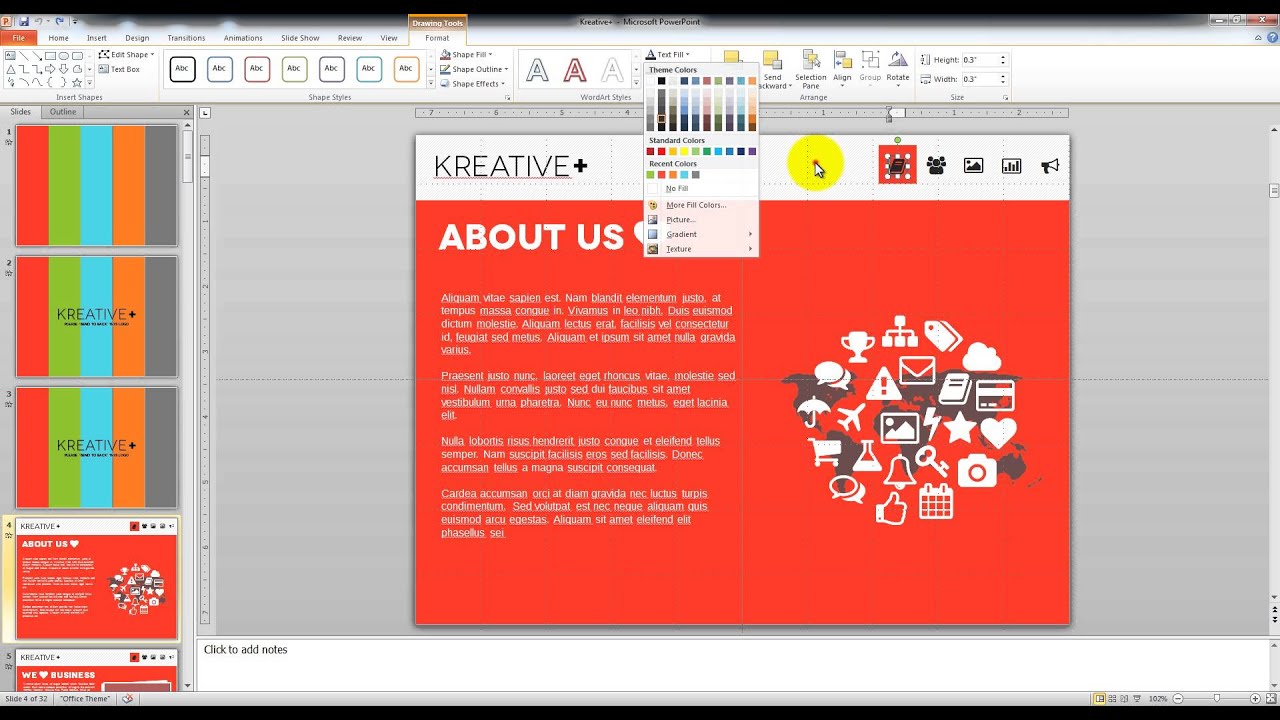Pick the red Standard Color swatch
1280x720 pixels.
tap(661, 151)
